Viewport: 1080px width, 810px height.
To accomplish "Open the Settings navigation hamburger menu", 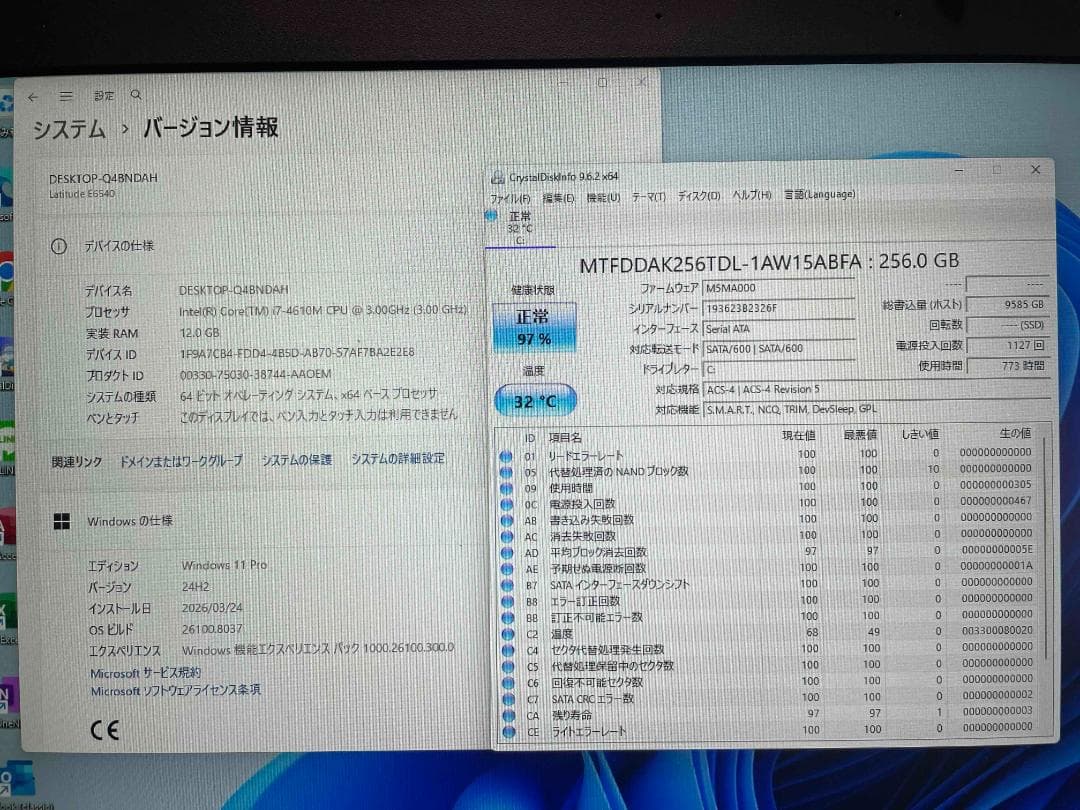I will (x=66, y=94).
